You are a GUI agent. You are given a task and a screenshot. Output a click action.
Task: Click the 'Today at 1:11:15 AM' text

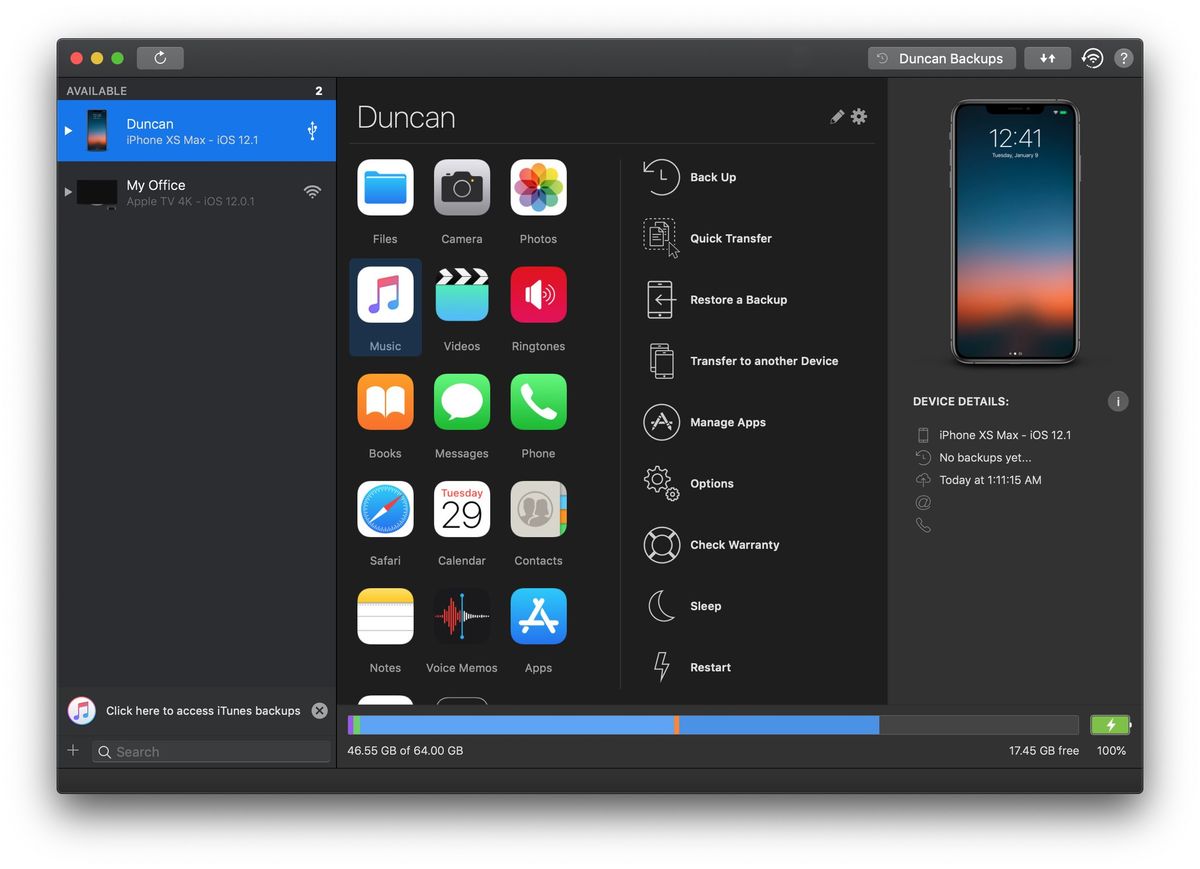click(x=990, y=480)
